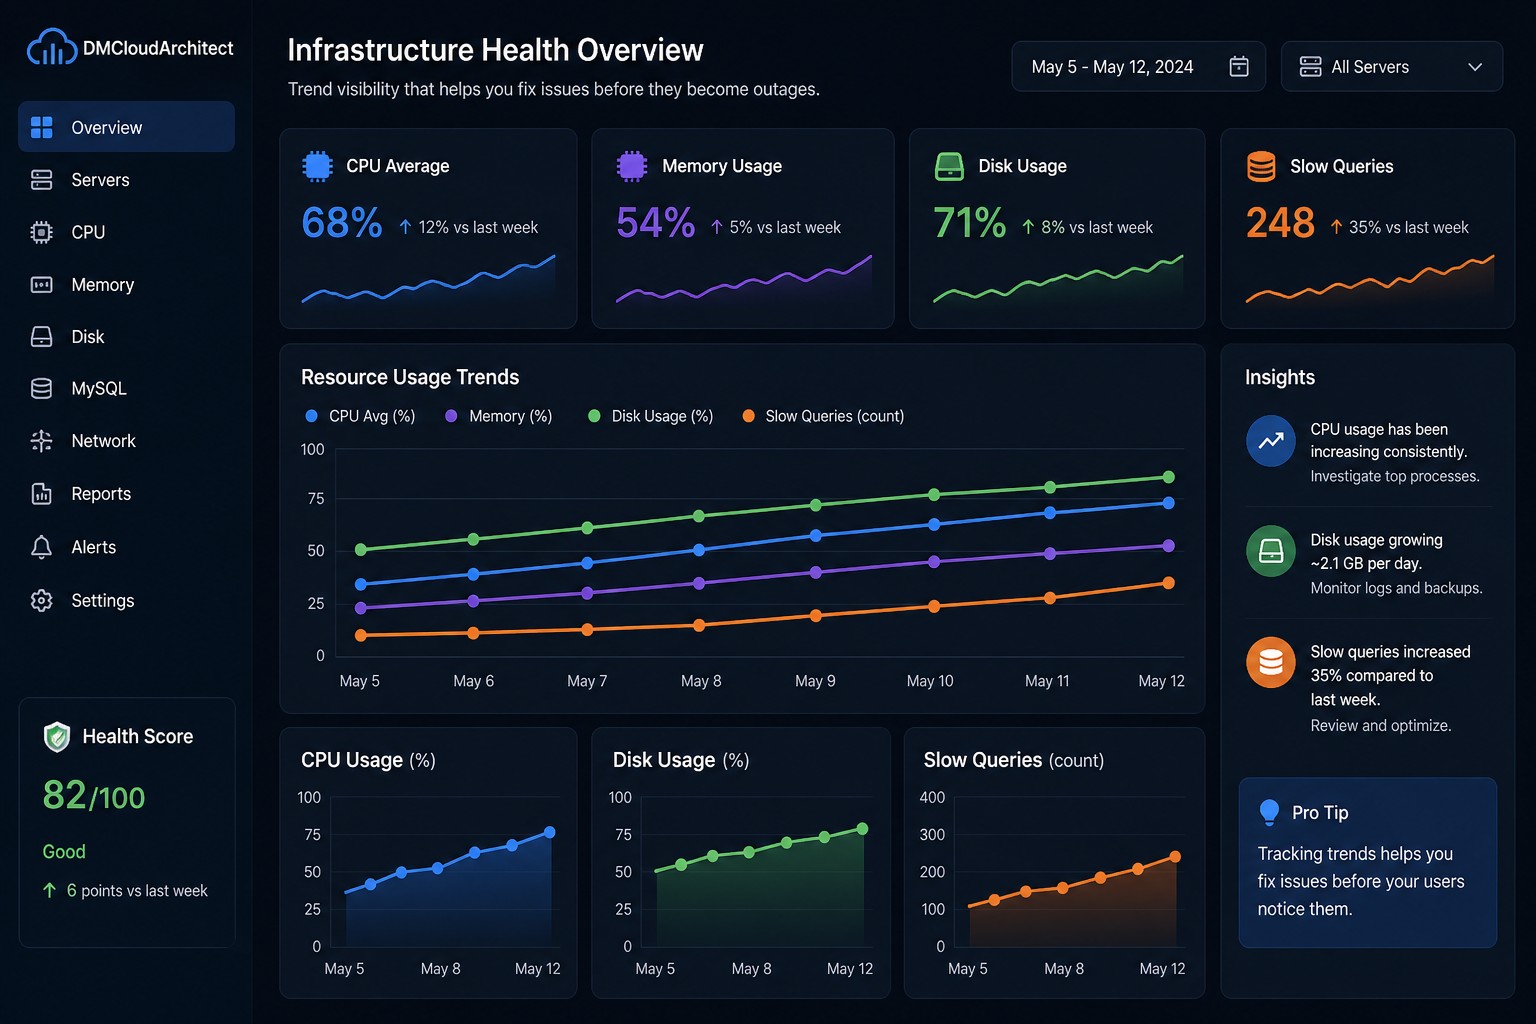1536x1024 pixels.
Task: Open the Disk sidebar label
Action: pyautogui.click(x=87, y=337)
